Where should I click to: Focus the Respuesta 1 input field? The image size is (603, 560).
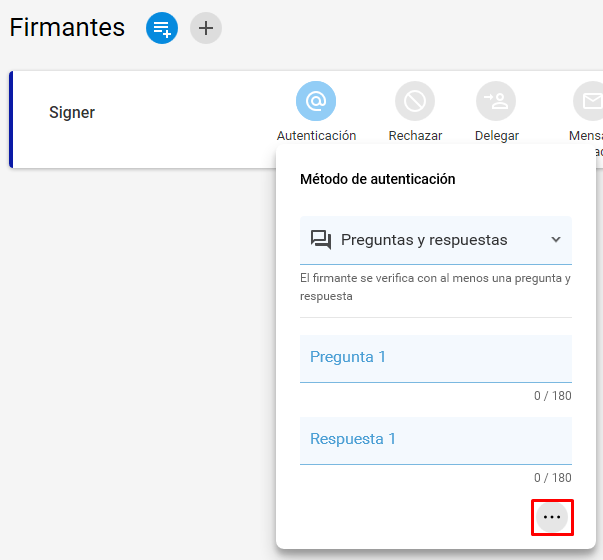point(436,441)
